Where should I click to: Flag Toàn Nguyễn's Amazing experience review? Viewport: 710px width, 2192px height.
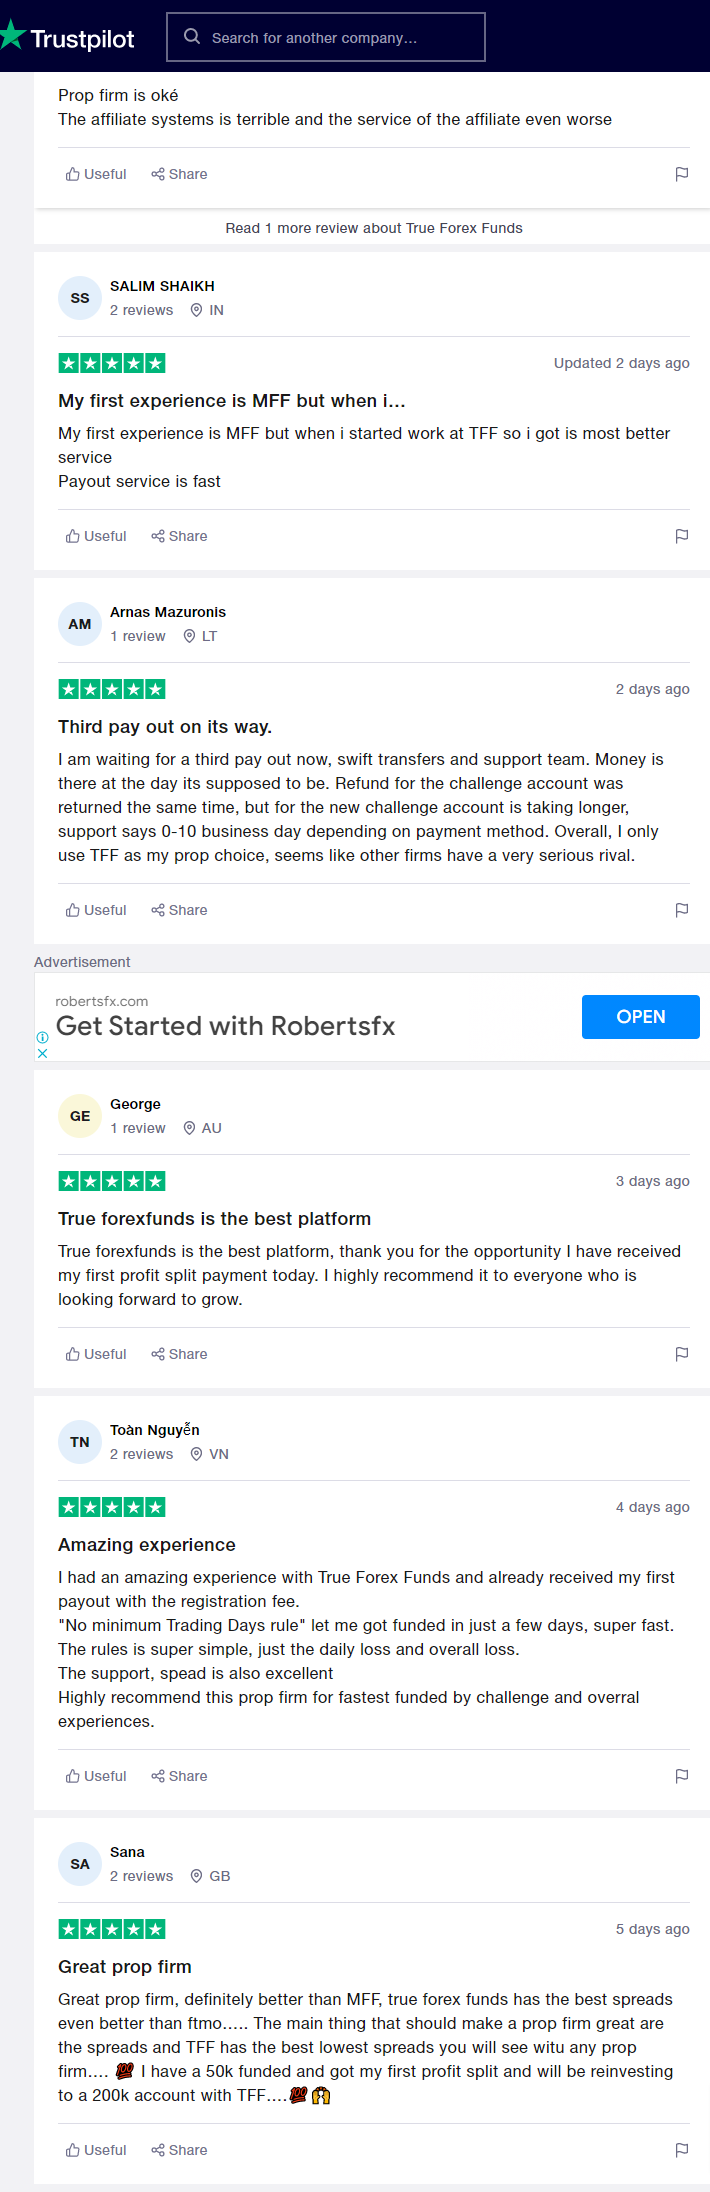click(682, 1776)
